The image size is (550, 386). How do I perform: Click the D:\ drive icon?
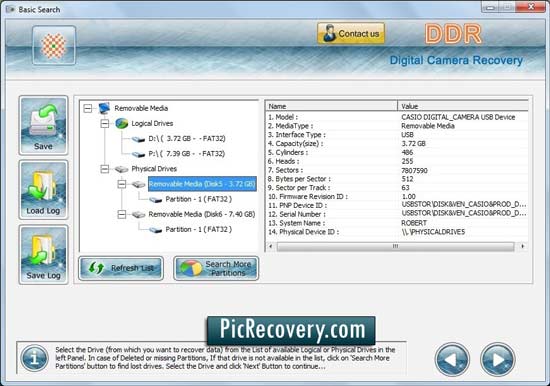coord(138,139)
